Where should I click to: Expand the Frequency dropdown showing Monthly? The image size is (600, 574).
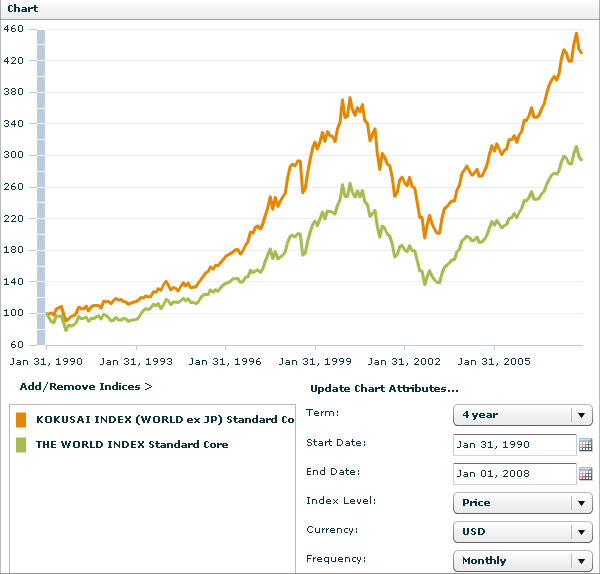point(523,561)
